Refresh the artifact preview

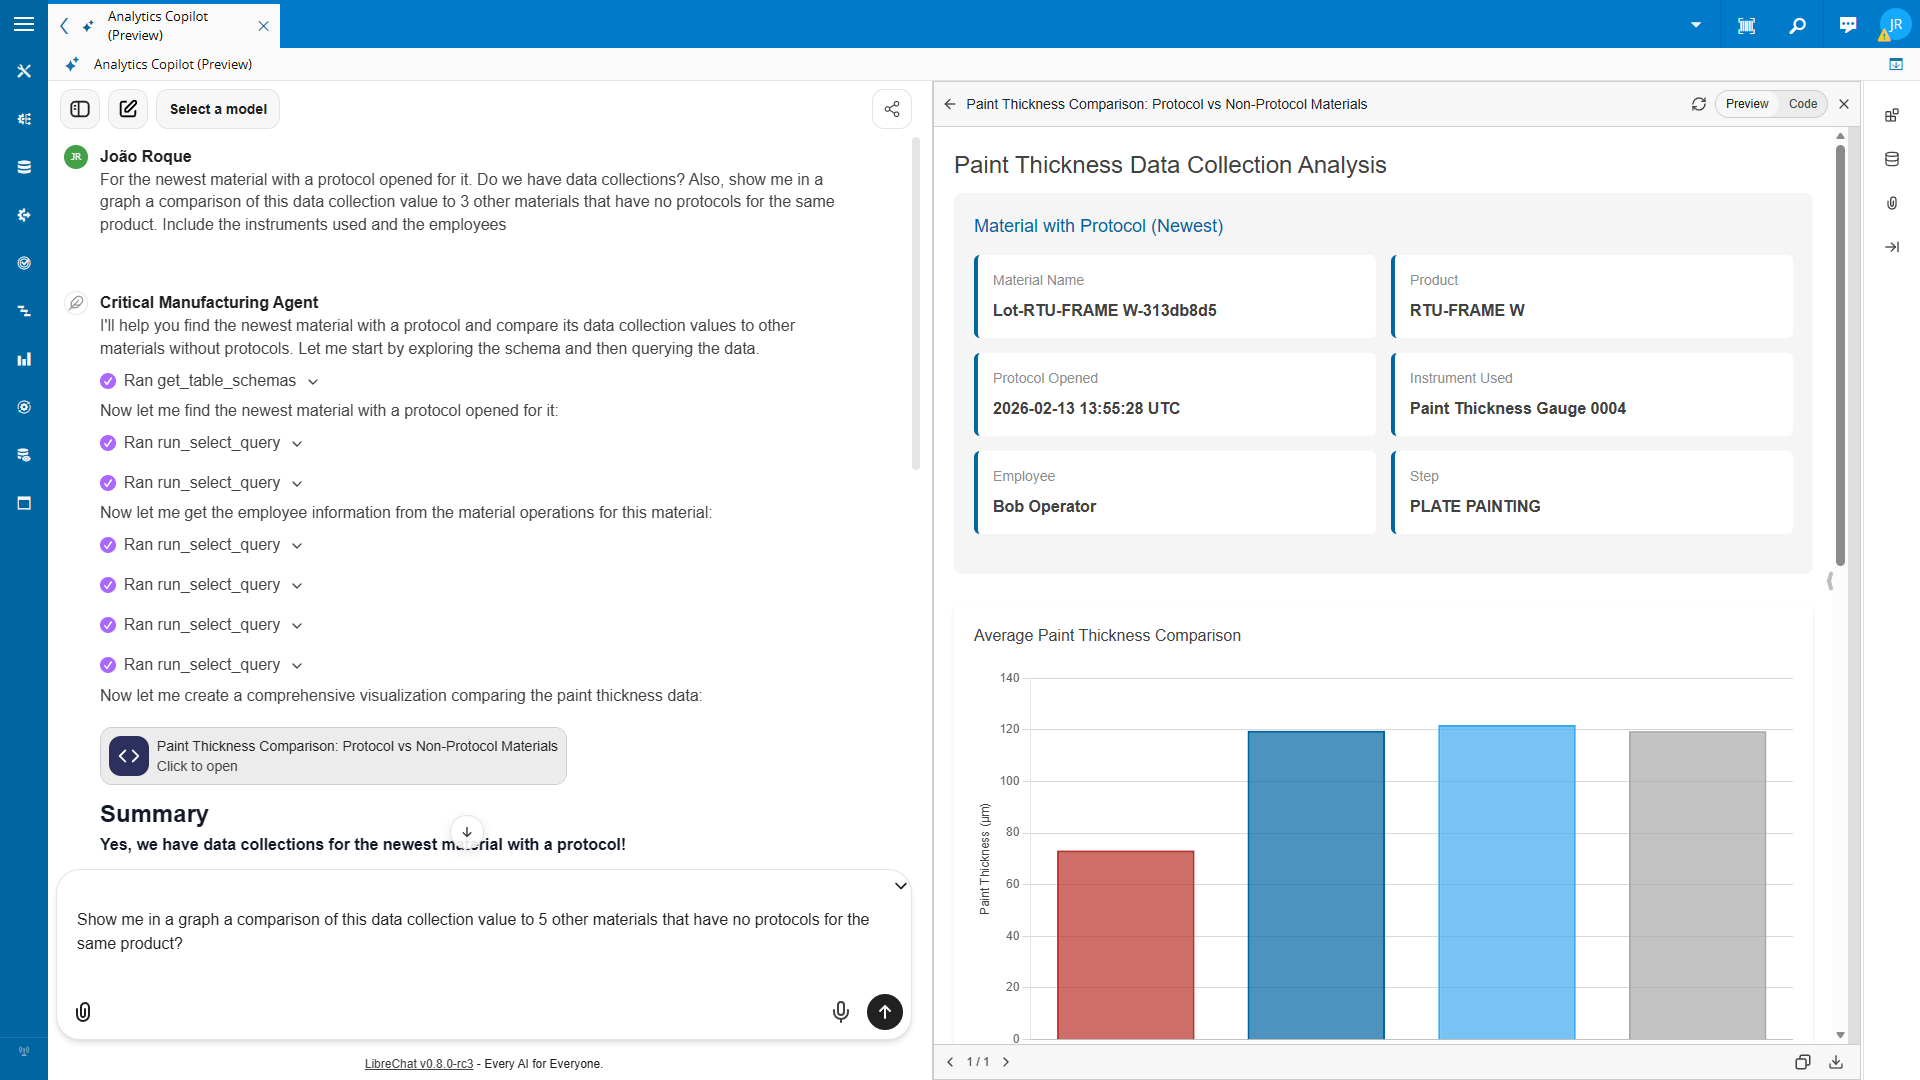point(1698,104)
